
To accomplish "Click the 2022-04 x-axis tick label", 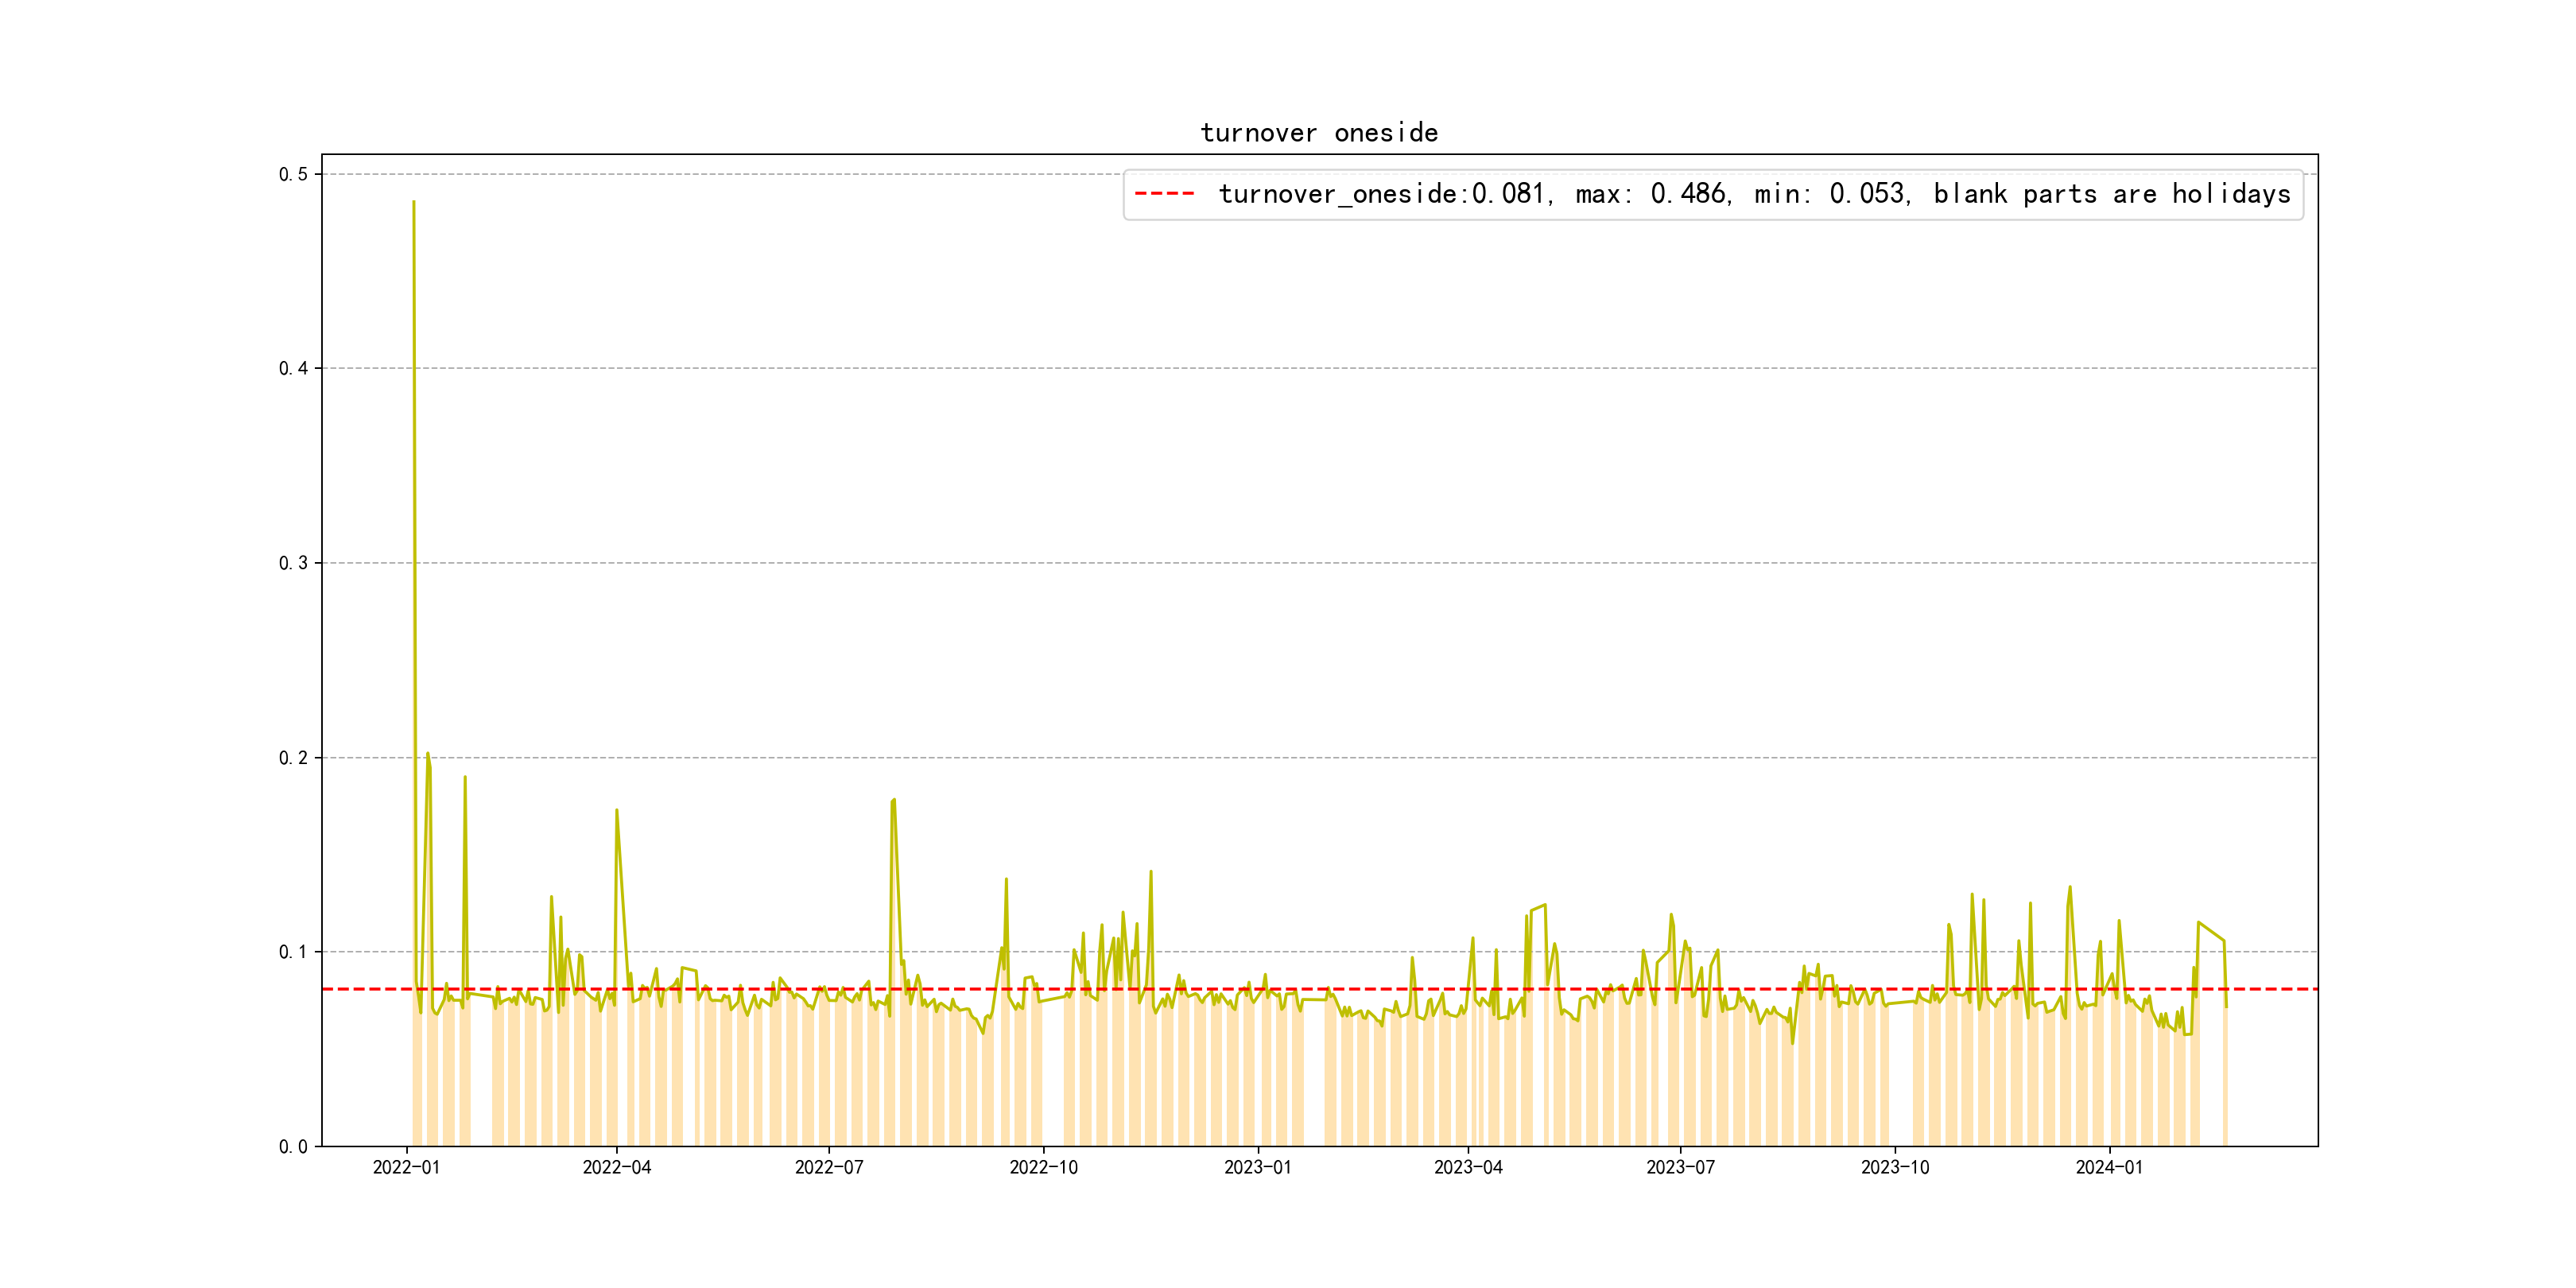I will pos(617,1167).
